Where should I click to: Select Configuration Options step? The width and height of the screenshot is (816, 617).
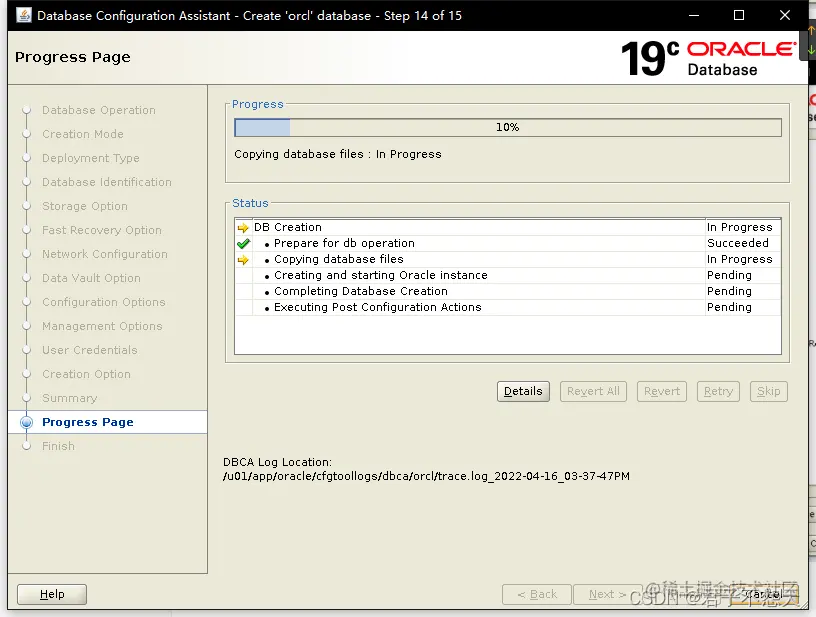(x=104, y=302)
